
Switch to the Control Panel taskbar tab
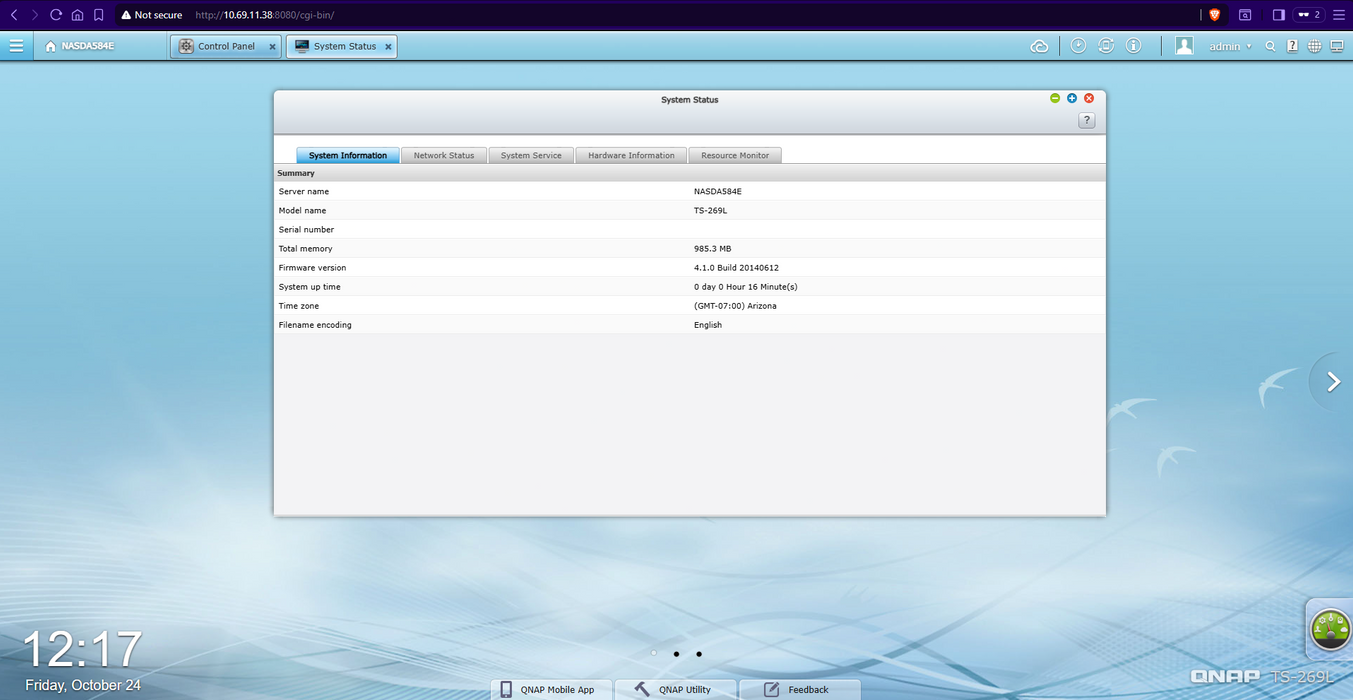226,46
